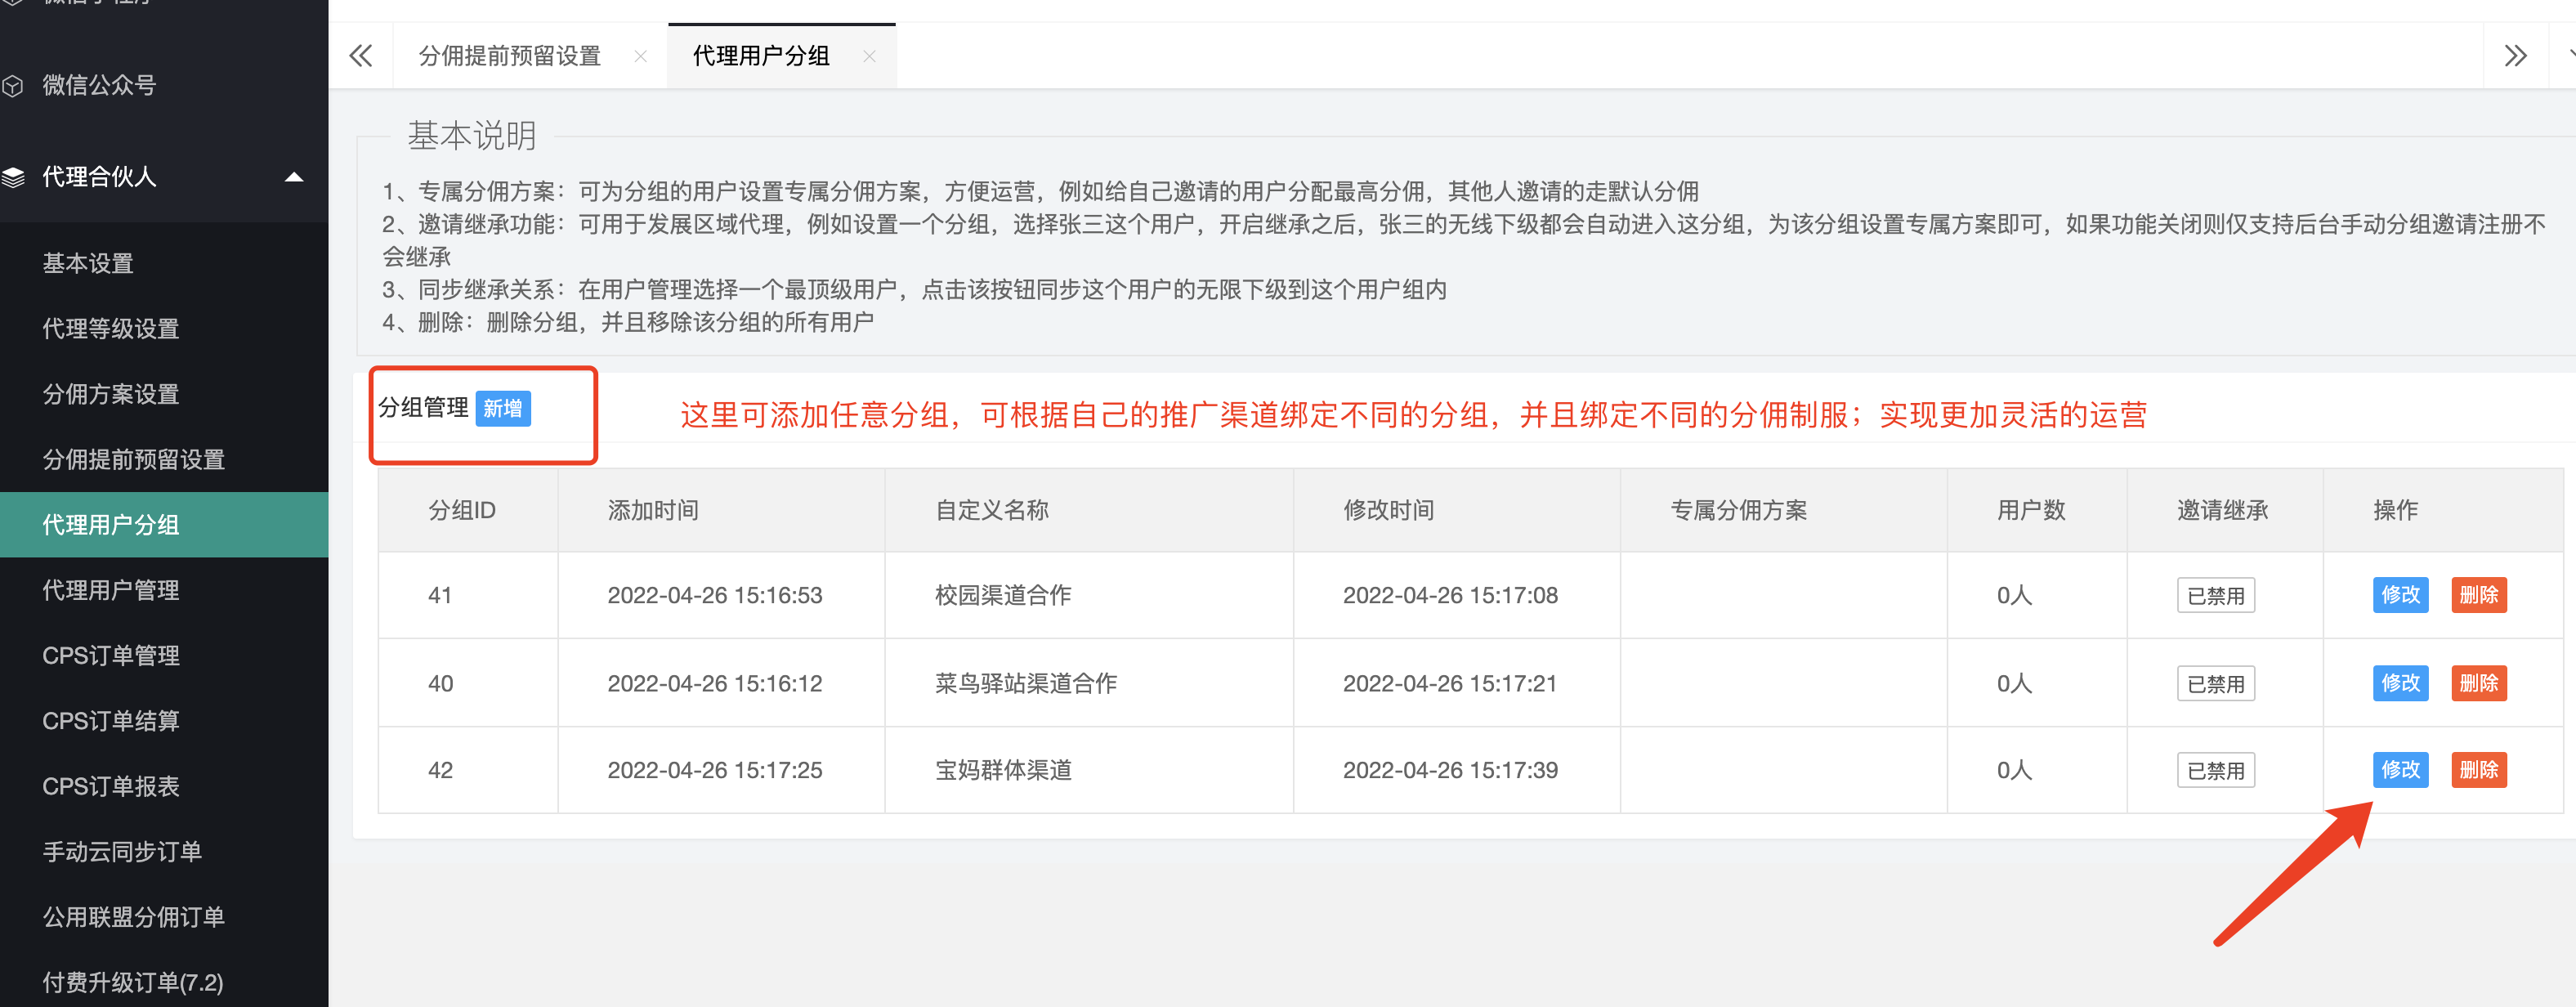The height and width of the screenshot is (1007, 2576).
Task: Switch to the 分佣提前预留设置 tab
Action: pyautogui.click(x=509, y=57)
